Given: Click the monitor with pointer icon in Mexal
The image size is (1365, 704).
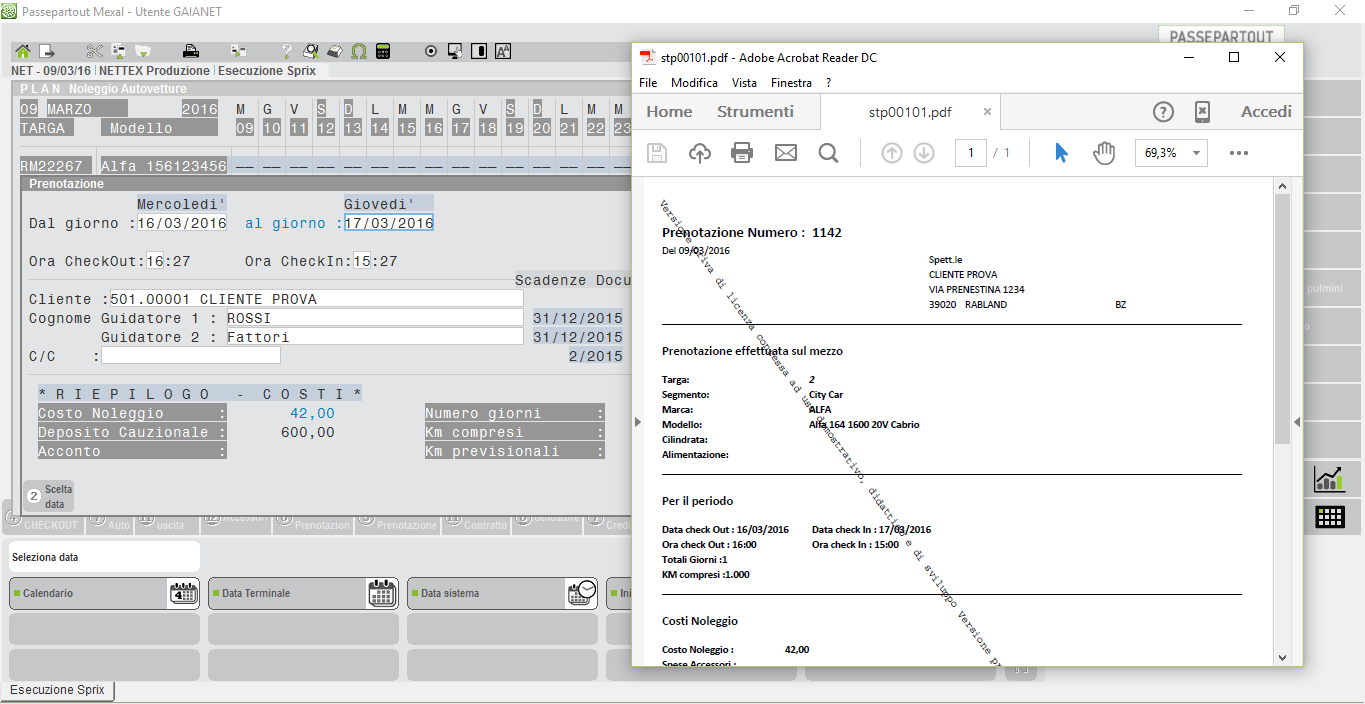Looking at the screenshot, I should point(455,51).
